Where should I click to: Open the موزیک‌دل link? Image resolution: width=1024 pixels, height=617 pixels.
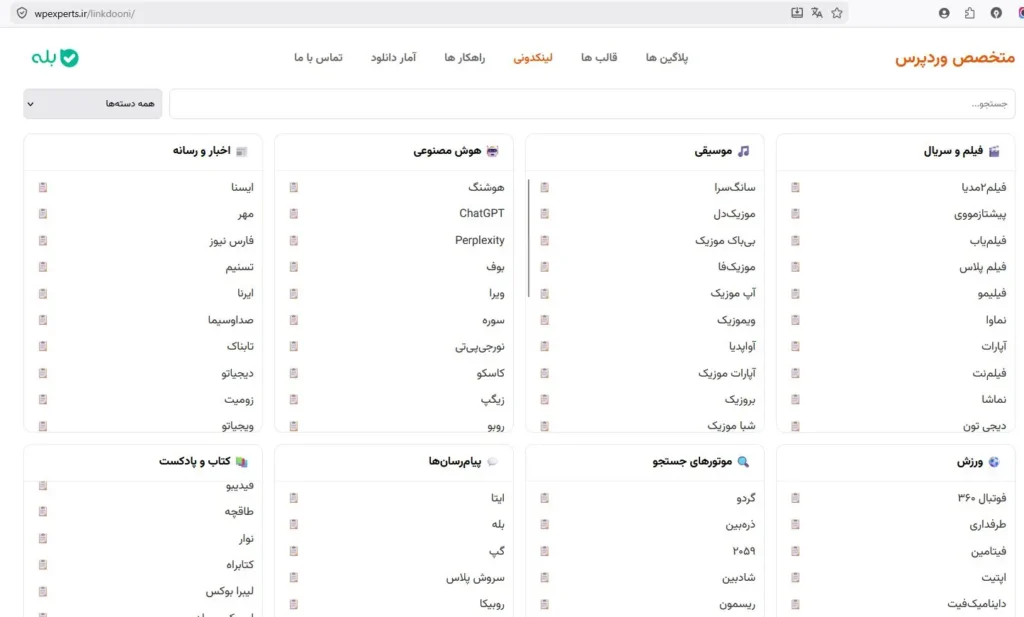pos(734,214)
